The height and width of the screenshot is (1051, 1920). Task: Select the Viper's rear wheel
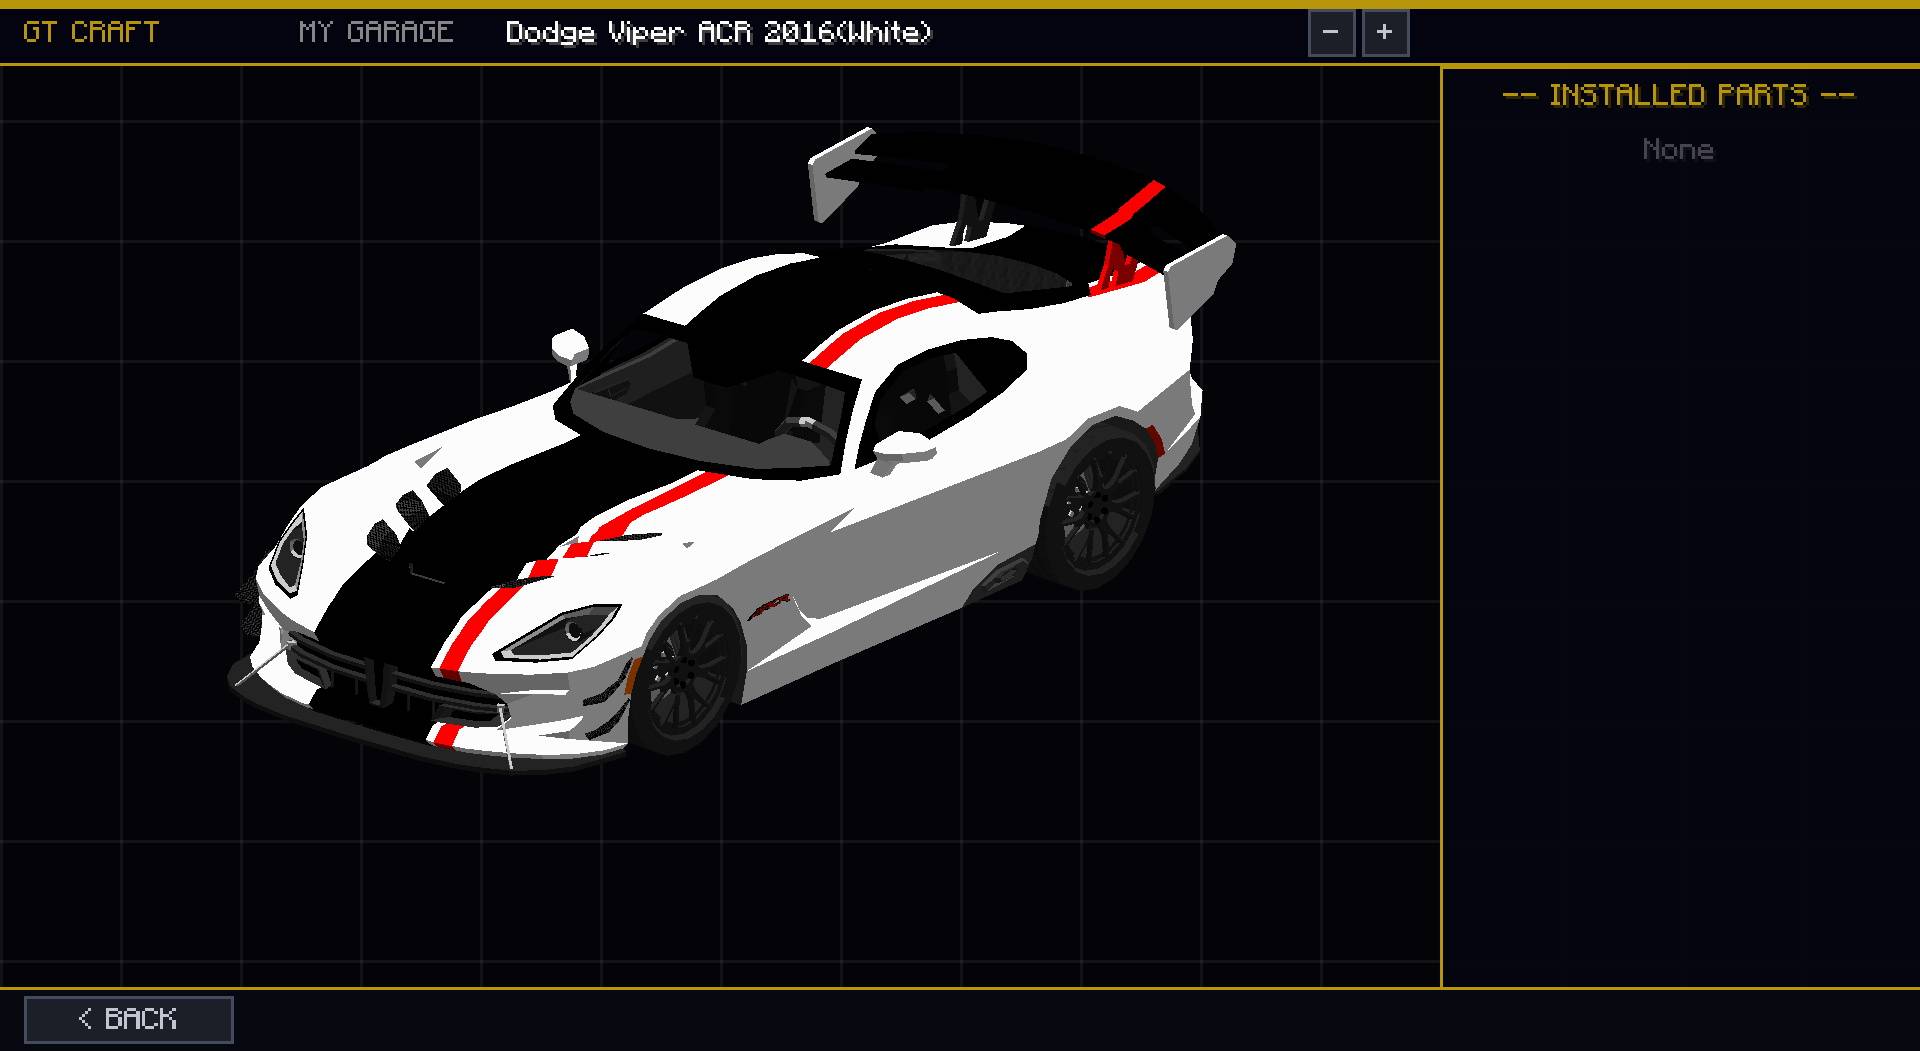click(x=1096, y=507)
